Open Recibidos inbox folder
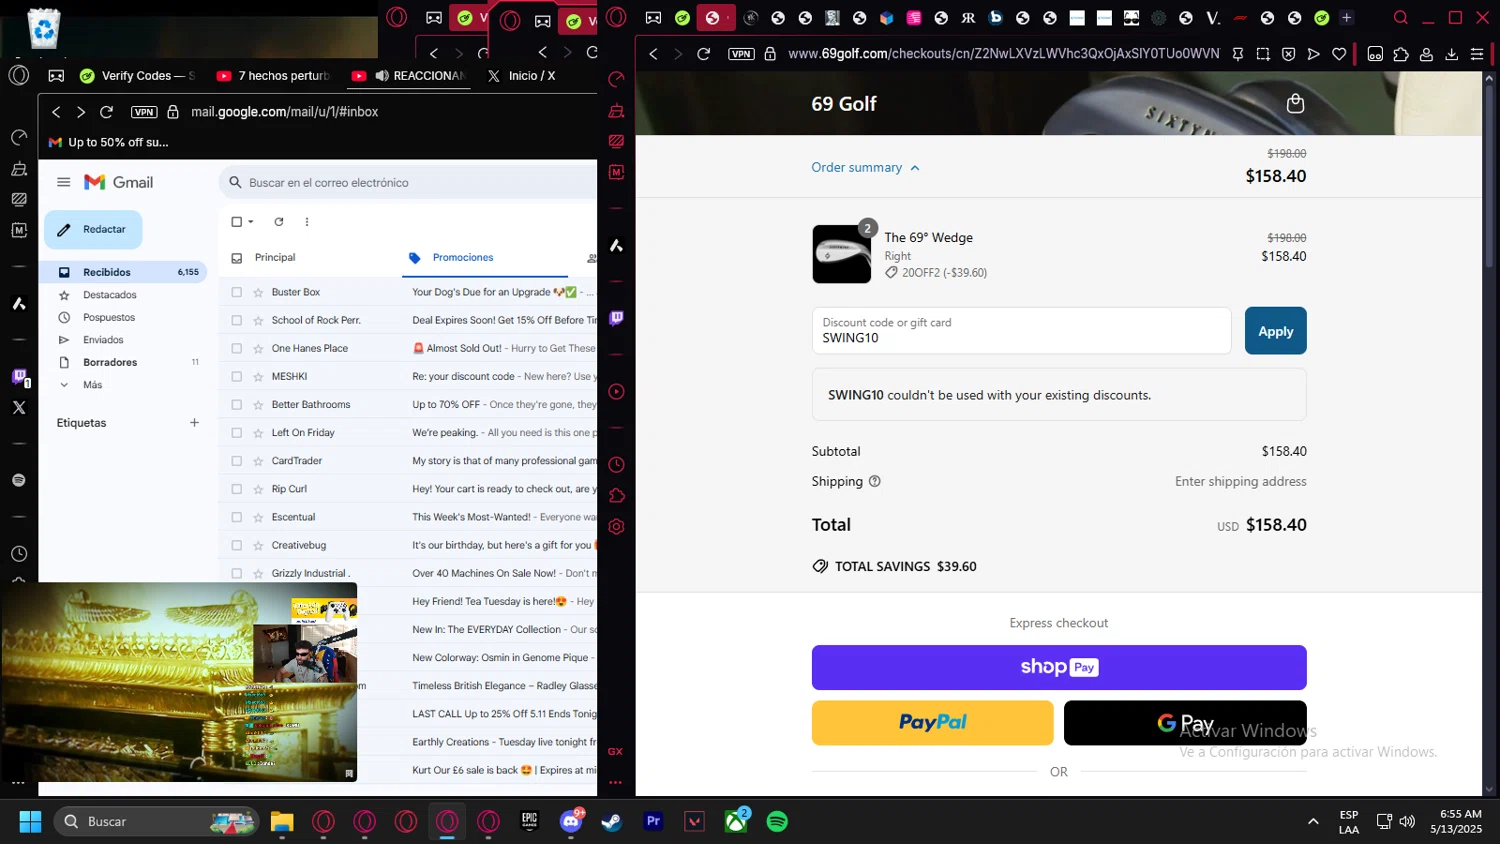1500x844 pixels. pos(123,272)
